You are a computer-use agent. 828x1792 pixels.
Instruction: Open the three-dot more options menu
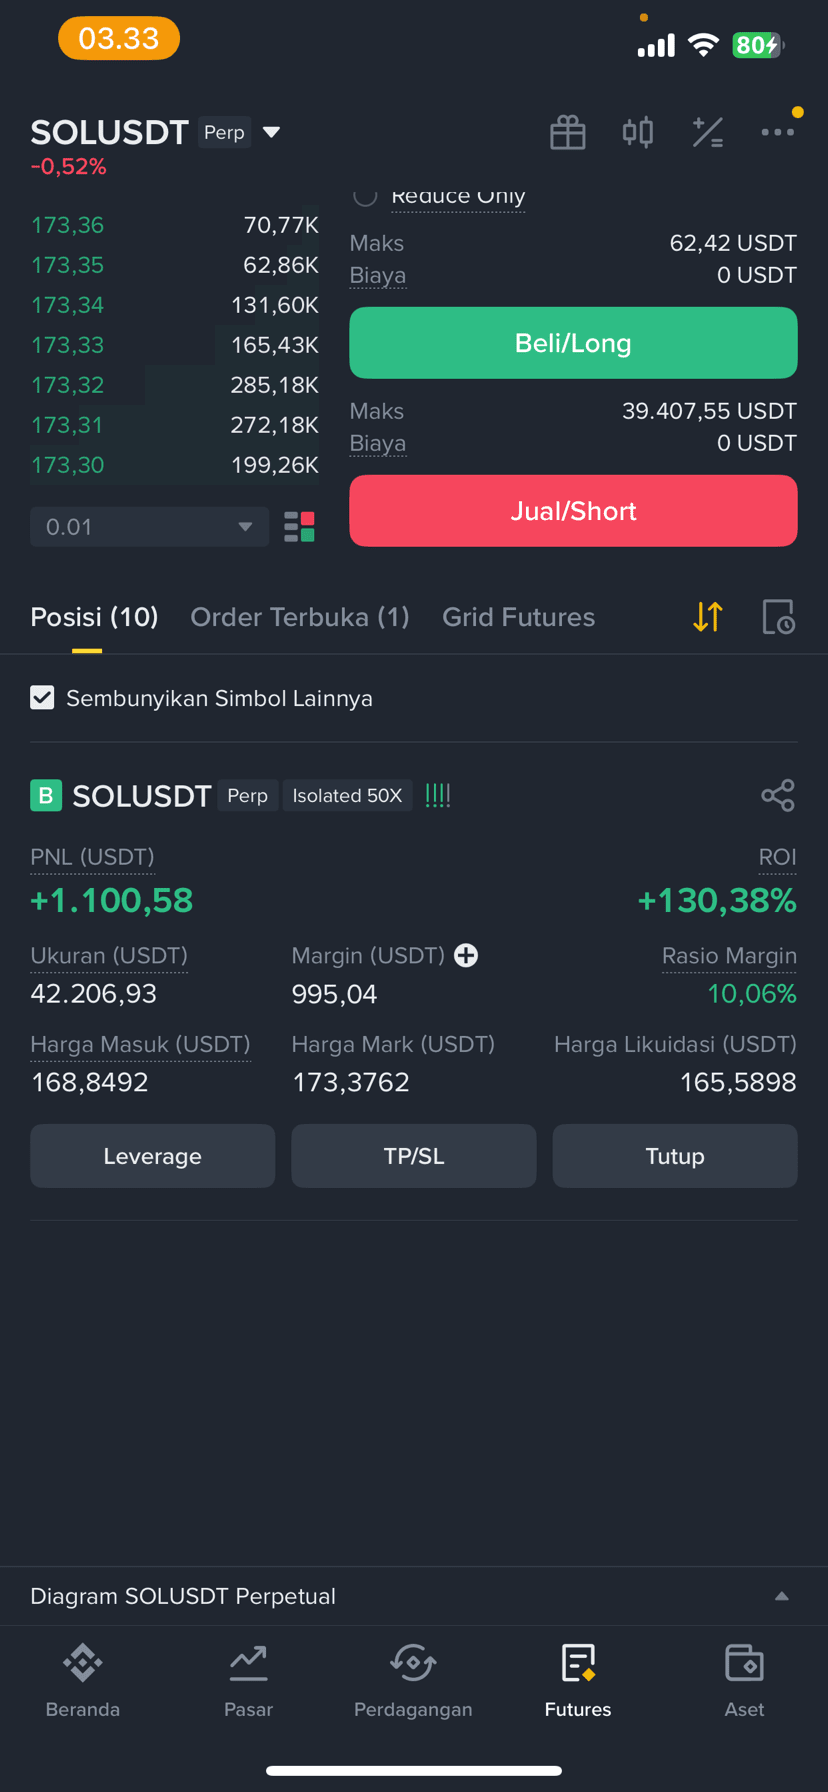[x=777, y=132]
